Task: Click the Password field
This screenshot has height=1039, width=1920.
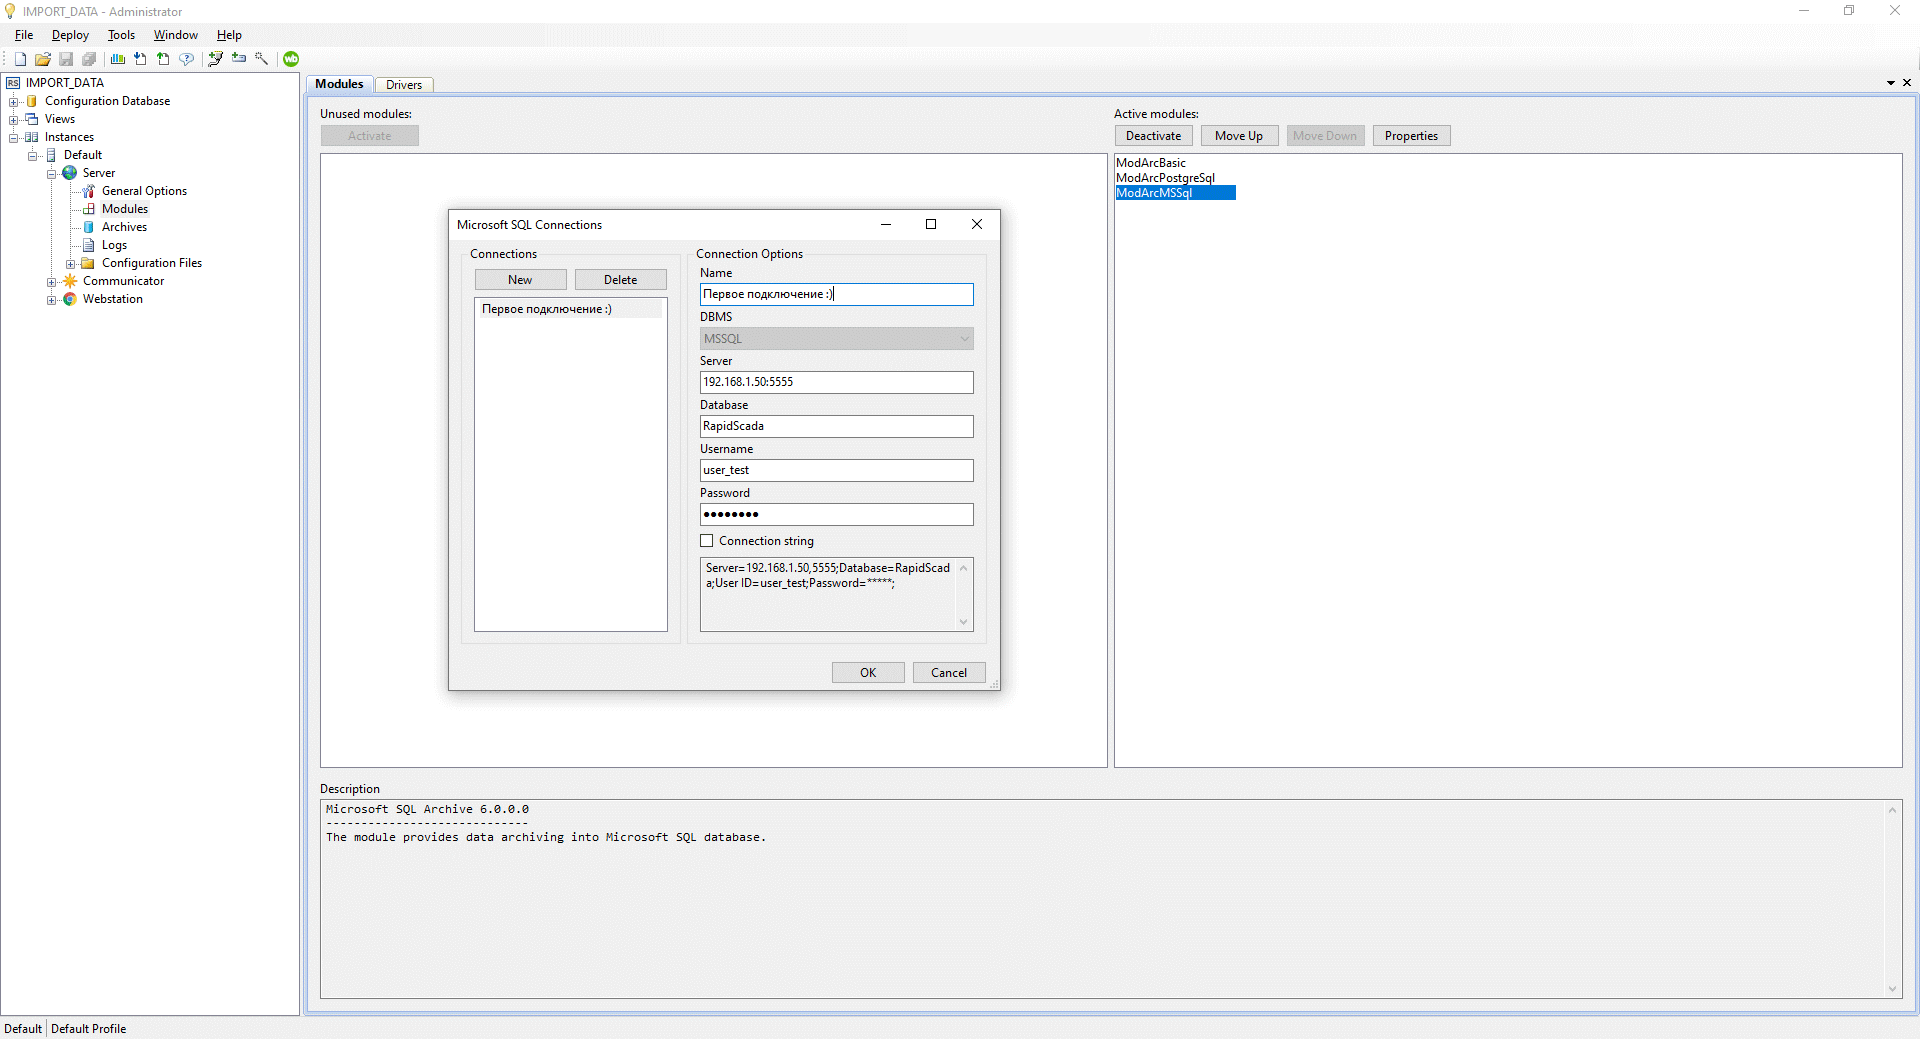Action: tap(836, 514)
